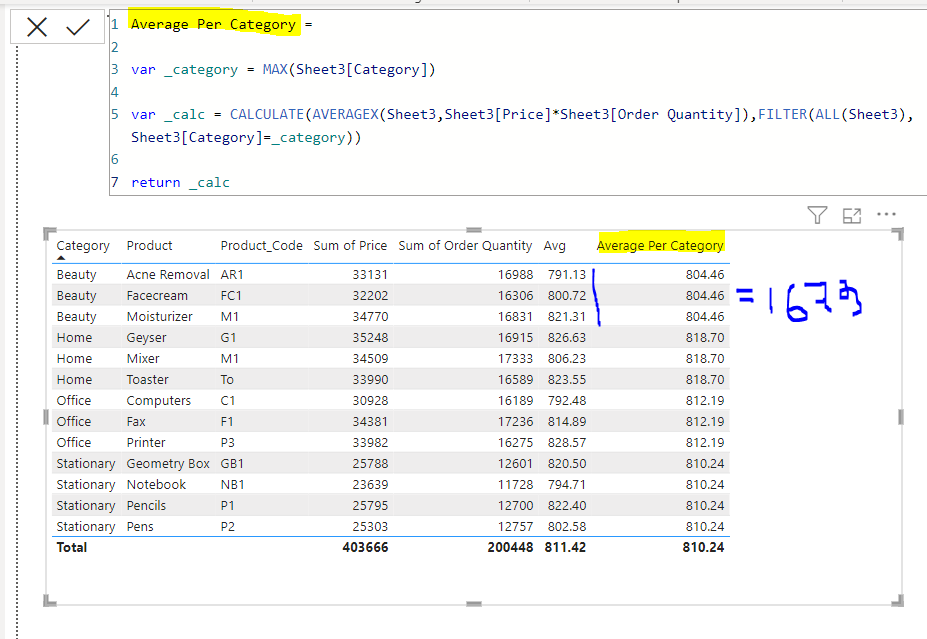This screenshot has height=639, width=927.
Task: Click formula line 1 measure name
Action: click(x=213, y=24)
